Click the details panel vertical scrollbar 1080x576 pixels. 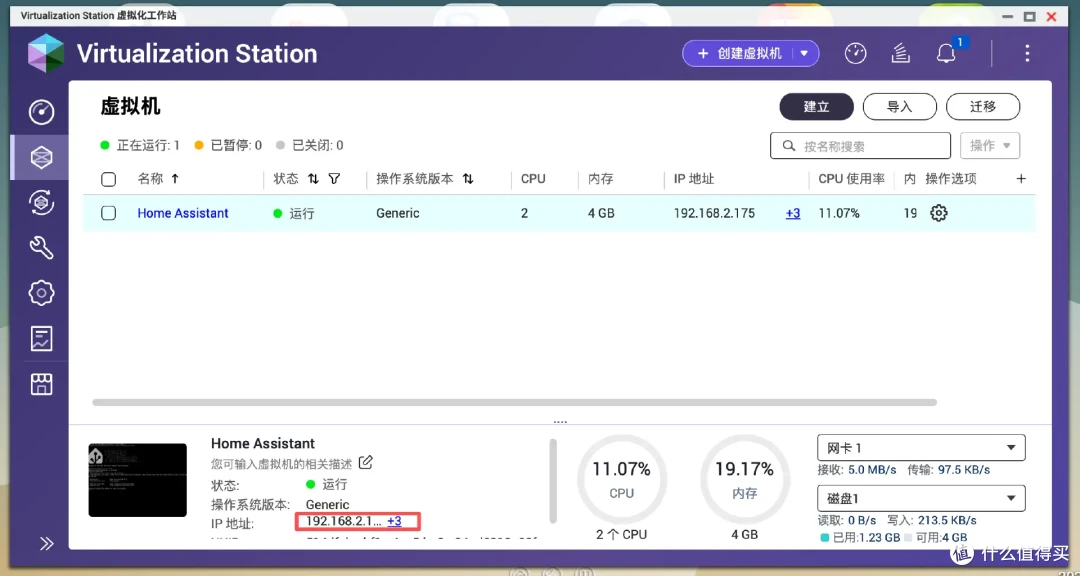click(x=552, y=480)
